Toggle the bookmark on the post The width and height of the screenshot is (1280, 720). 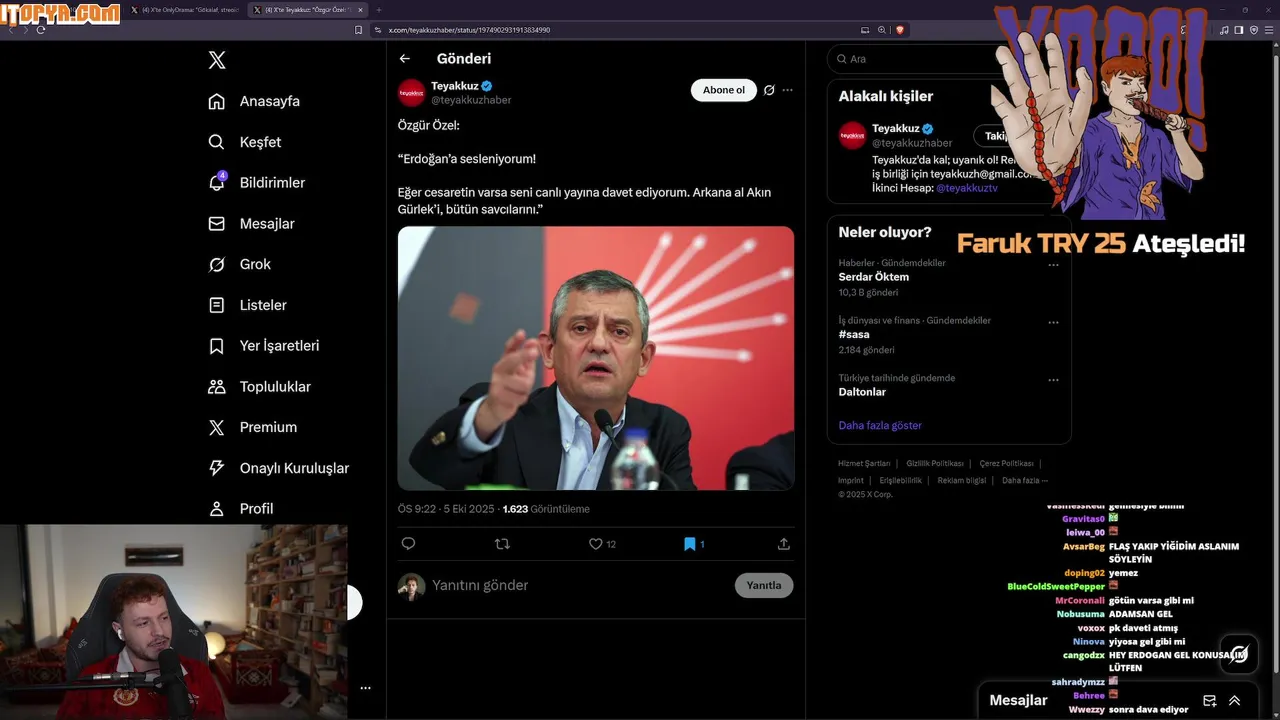coord(689,544)
